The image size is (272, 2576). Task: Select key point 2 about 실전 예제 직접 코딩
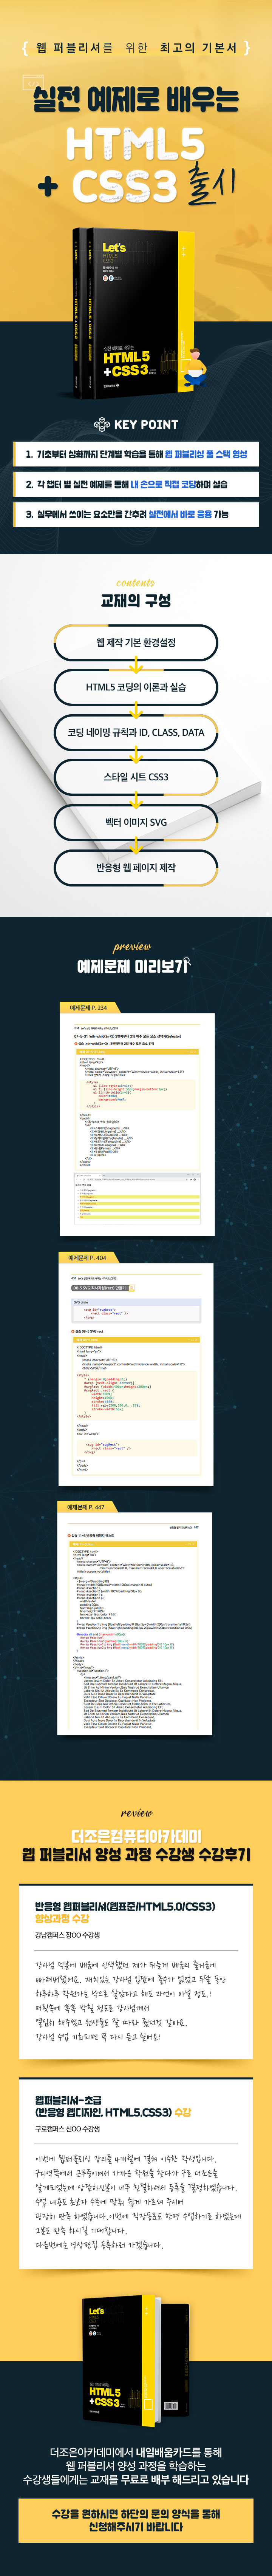[x=136, y=484]
